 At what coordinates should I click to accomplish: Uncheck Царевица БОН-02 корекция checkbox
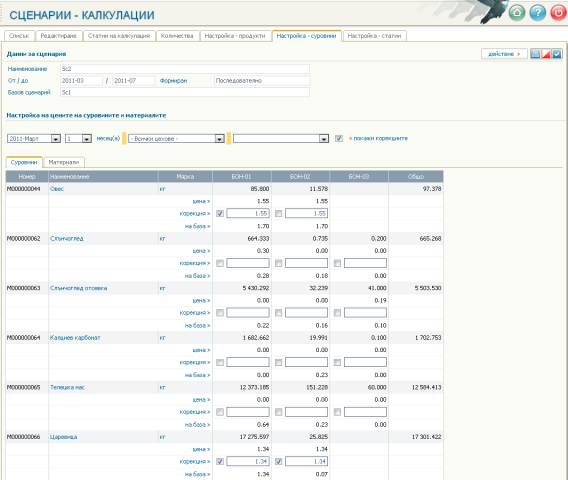pyautogui.click(x=279, y=462)
